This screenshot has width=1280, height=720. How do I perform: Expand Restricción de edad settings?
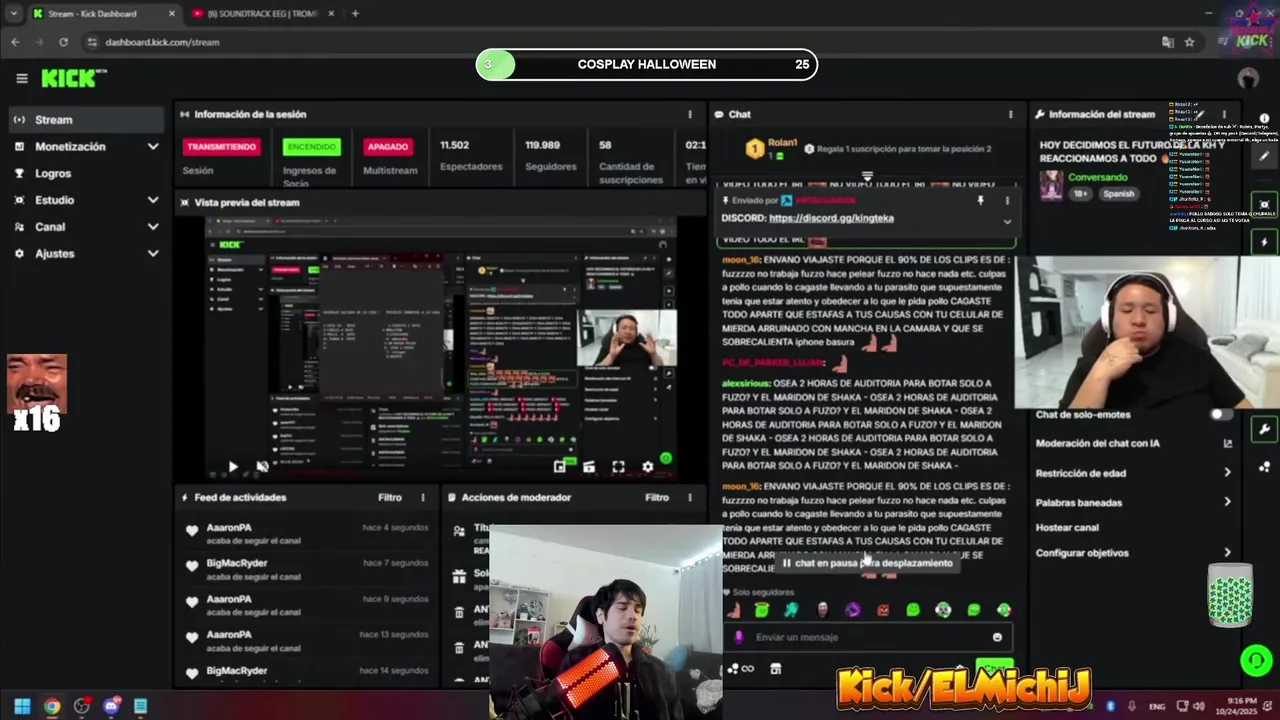coord(1134,473)
